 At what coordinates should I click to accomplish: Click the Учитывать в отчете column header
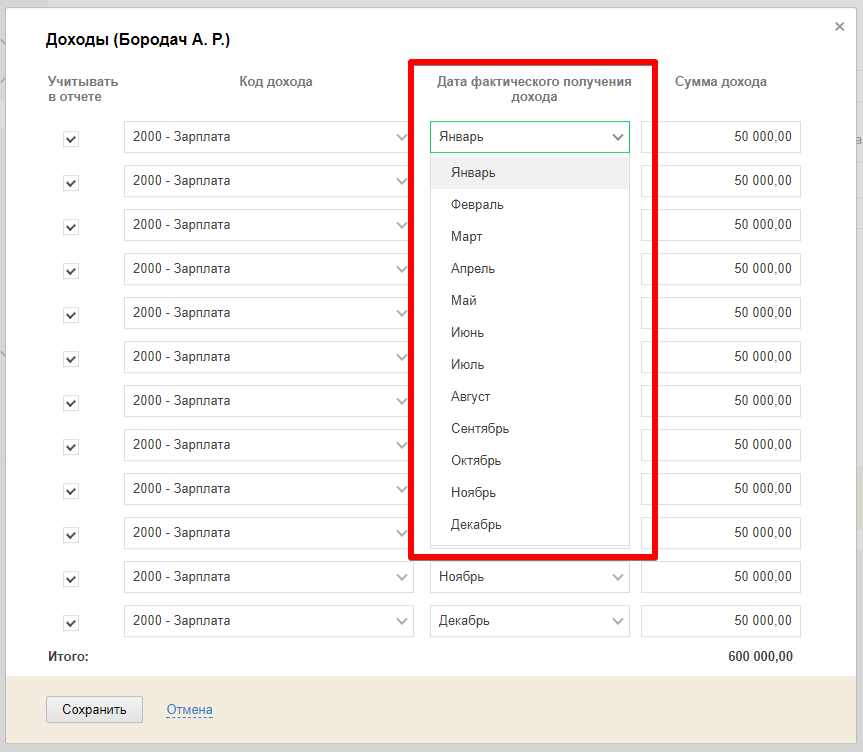pyautogui.click(x=83, y=89)
